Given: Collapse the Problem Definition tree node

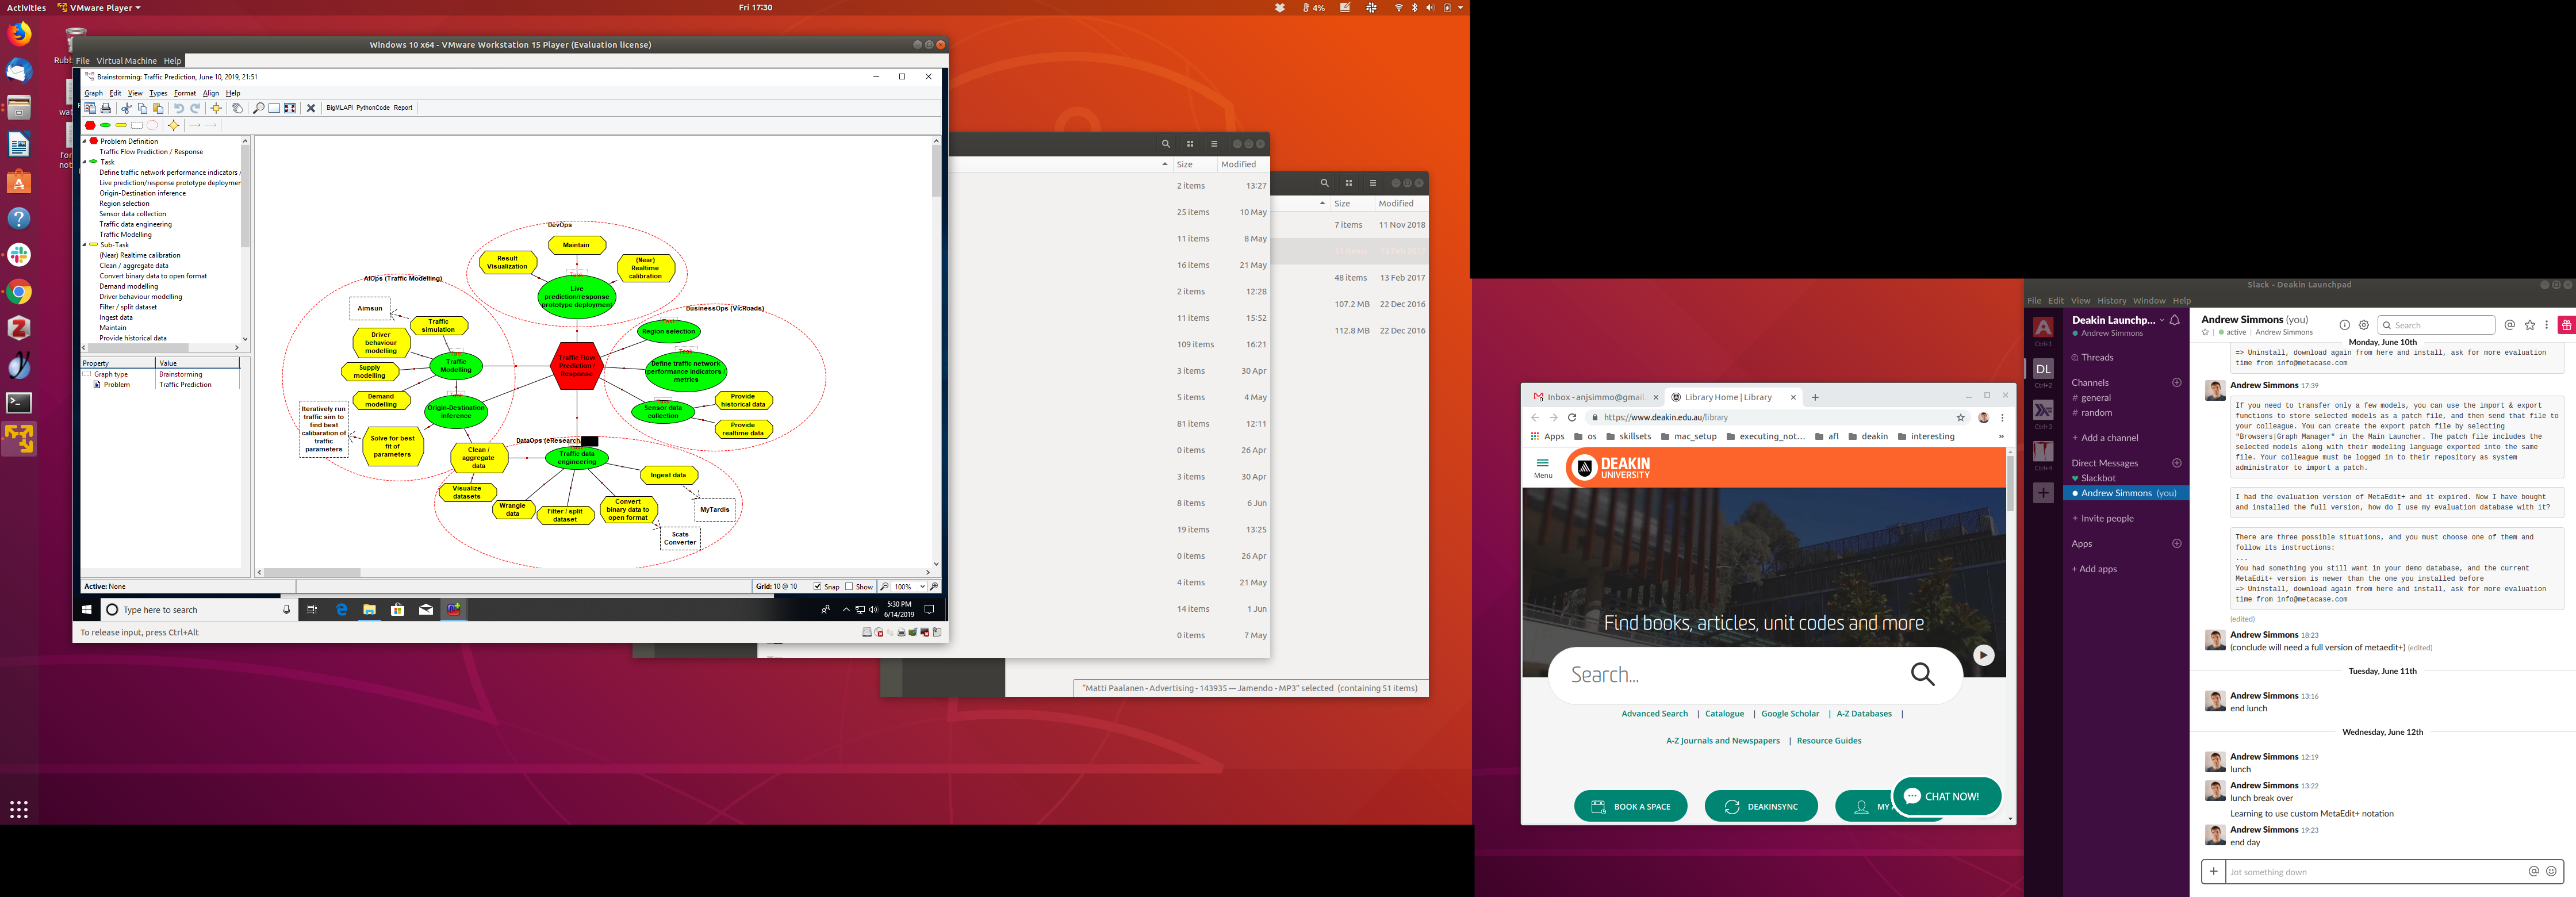Looking at the screenshot, I should pyautogui.click(x=85, y=141).
